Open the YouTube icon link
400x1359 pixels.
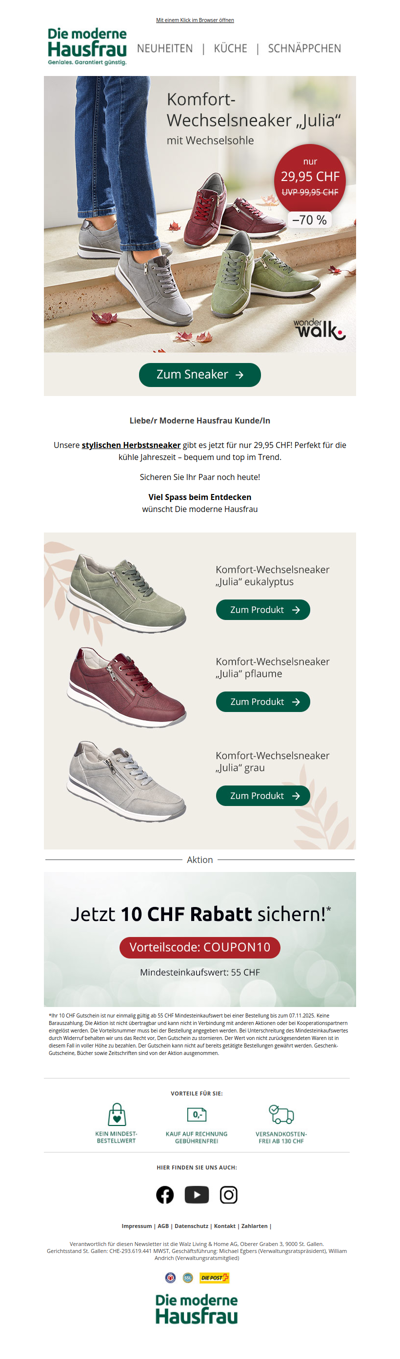[197, 1194]
